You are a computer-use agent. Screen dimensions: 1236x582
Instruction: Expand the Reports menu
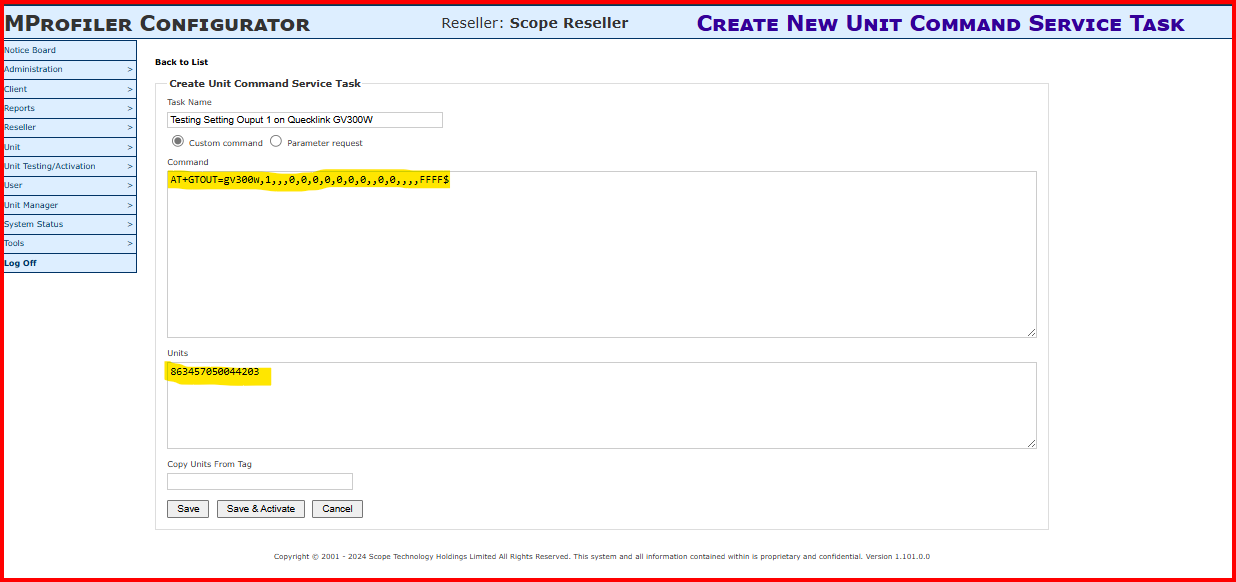70,108
